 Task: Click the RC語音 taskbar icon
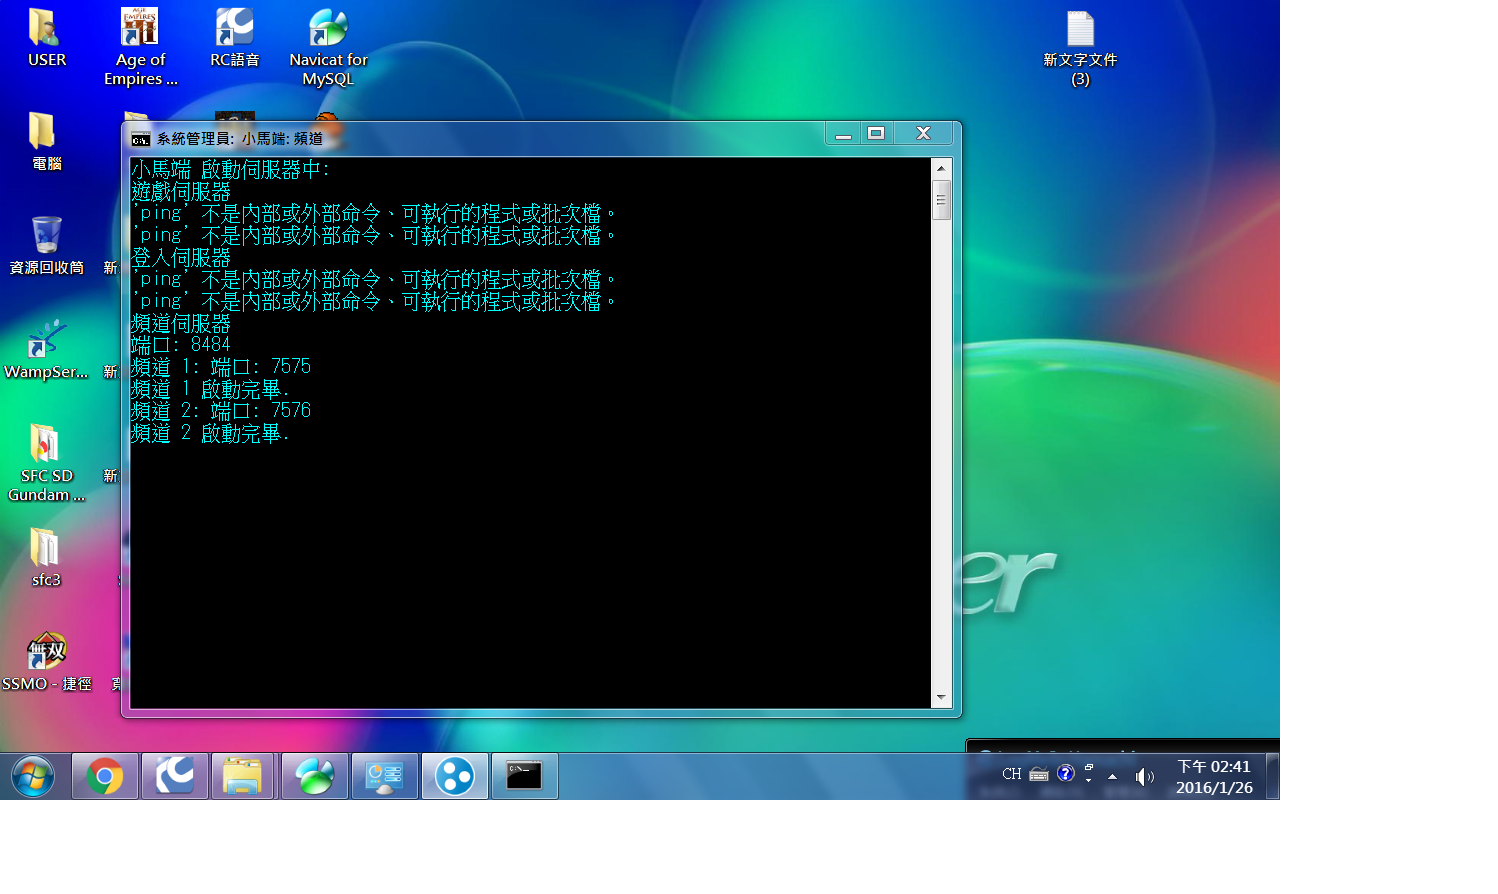point(175,776)
